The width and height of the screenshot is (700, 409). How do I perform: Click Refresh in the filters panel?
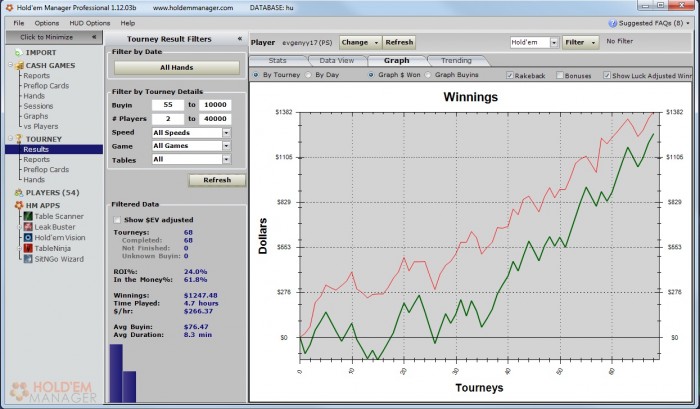[x=217, y=180]
